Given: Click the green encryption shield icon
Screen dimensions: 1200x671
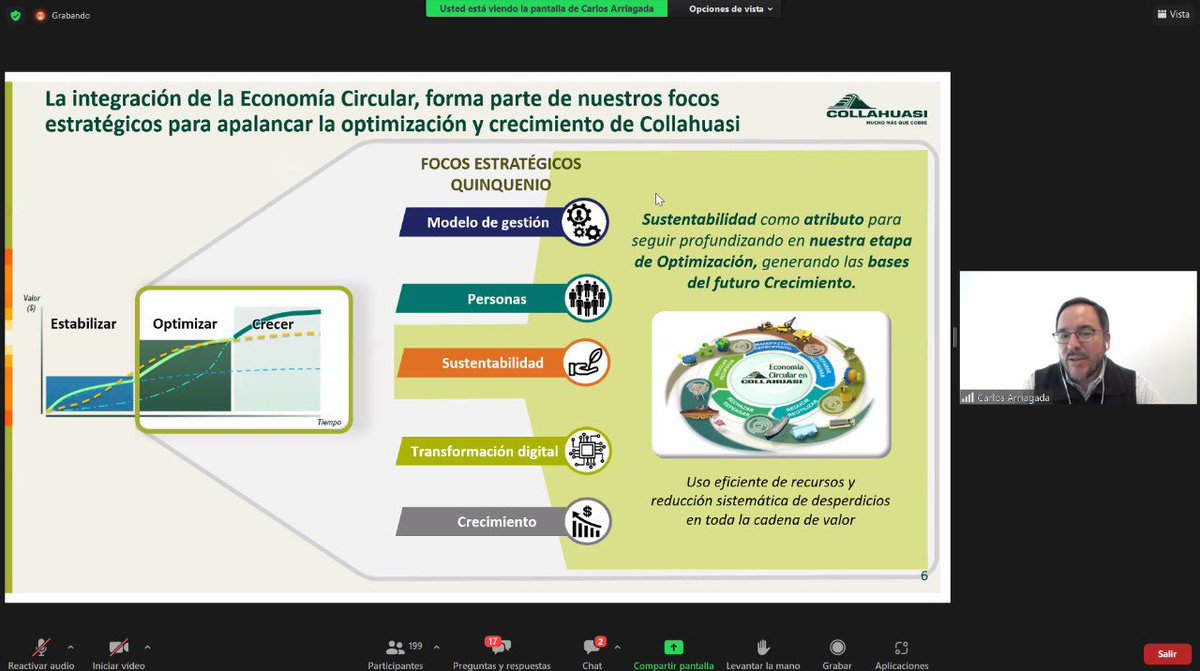Looking at the screenshot, I should click(15, 15).
